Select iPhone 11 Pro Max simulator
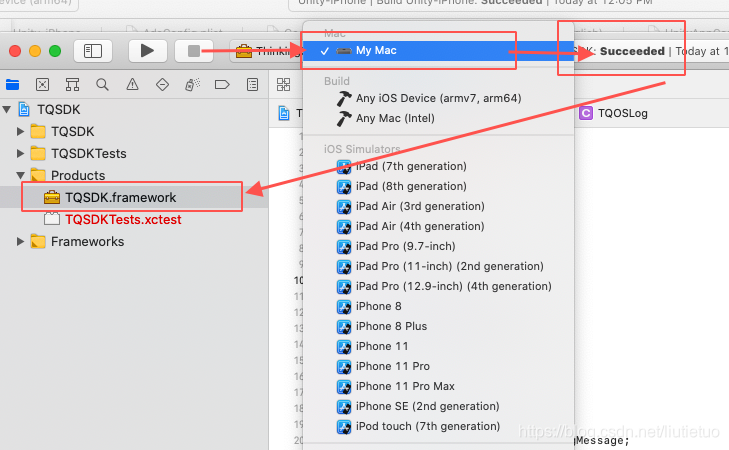This screenshot has width=729, height=450. click(x=438, y=386)
